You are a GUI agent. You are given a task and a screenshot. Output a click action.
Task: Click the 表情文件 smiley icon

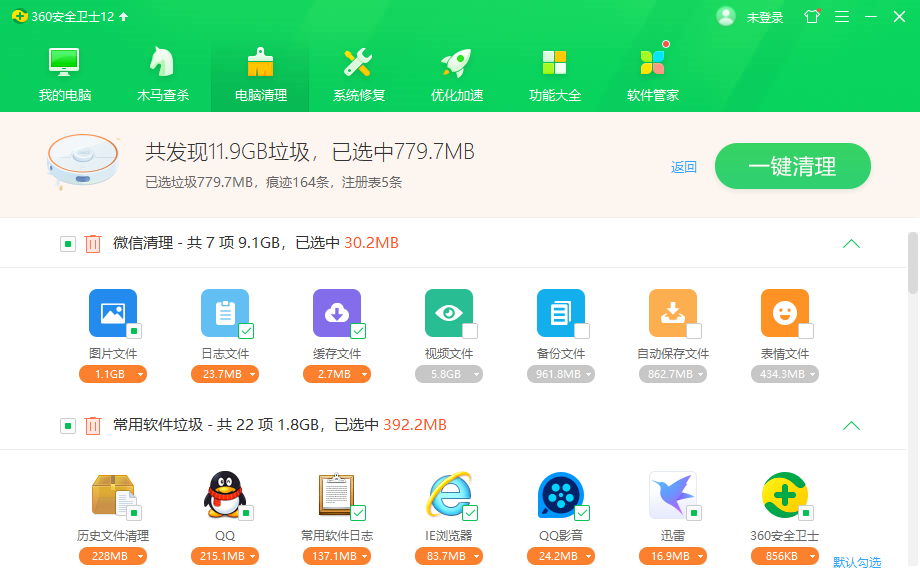tap(785, 313)
